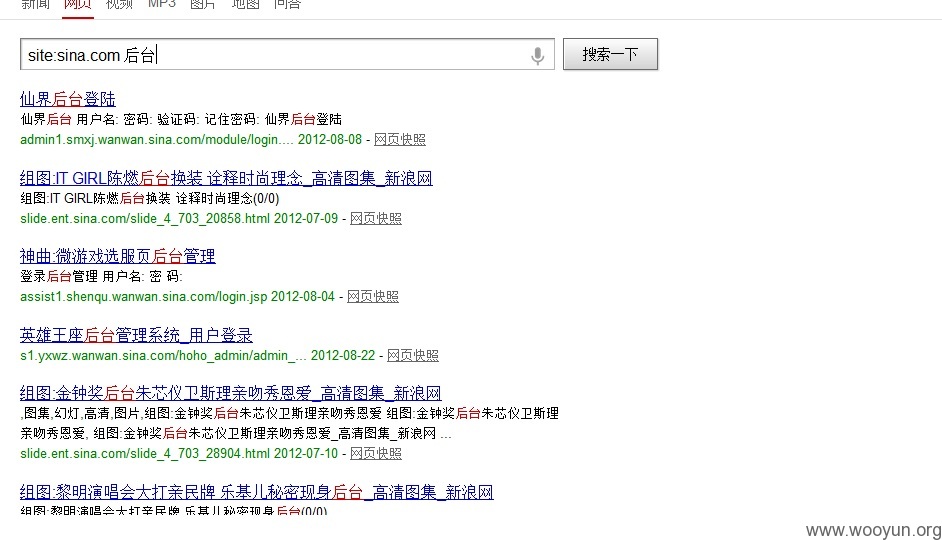Viewport: 942px width, 540px height.
Task: Select the 网页 tab
Action: (77, 4)
